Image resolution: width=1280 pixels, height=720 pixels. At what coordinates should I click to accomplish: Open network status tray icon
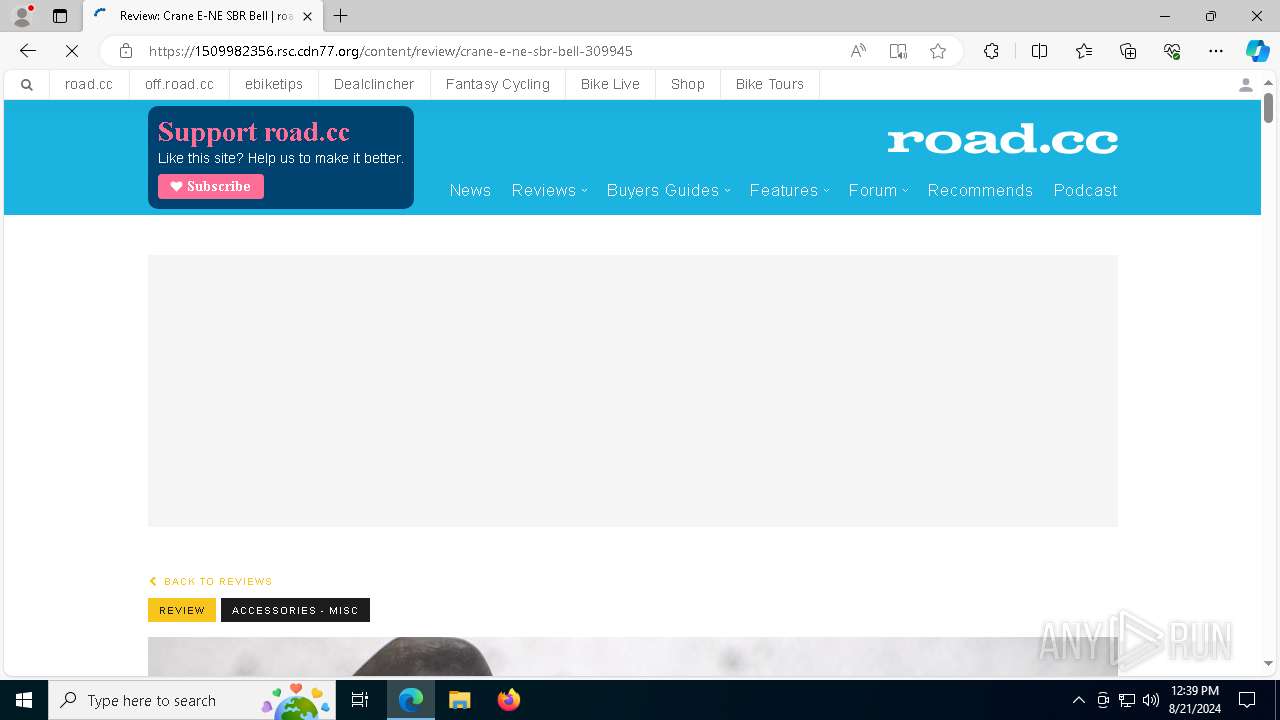1127,700
